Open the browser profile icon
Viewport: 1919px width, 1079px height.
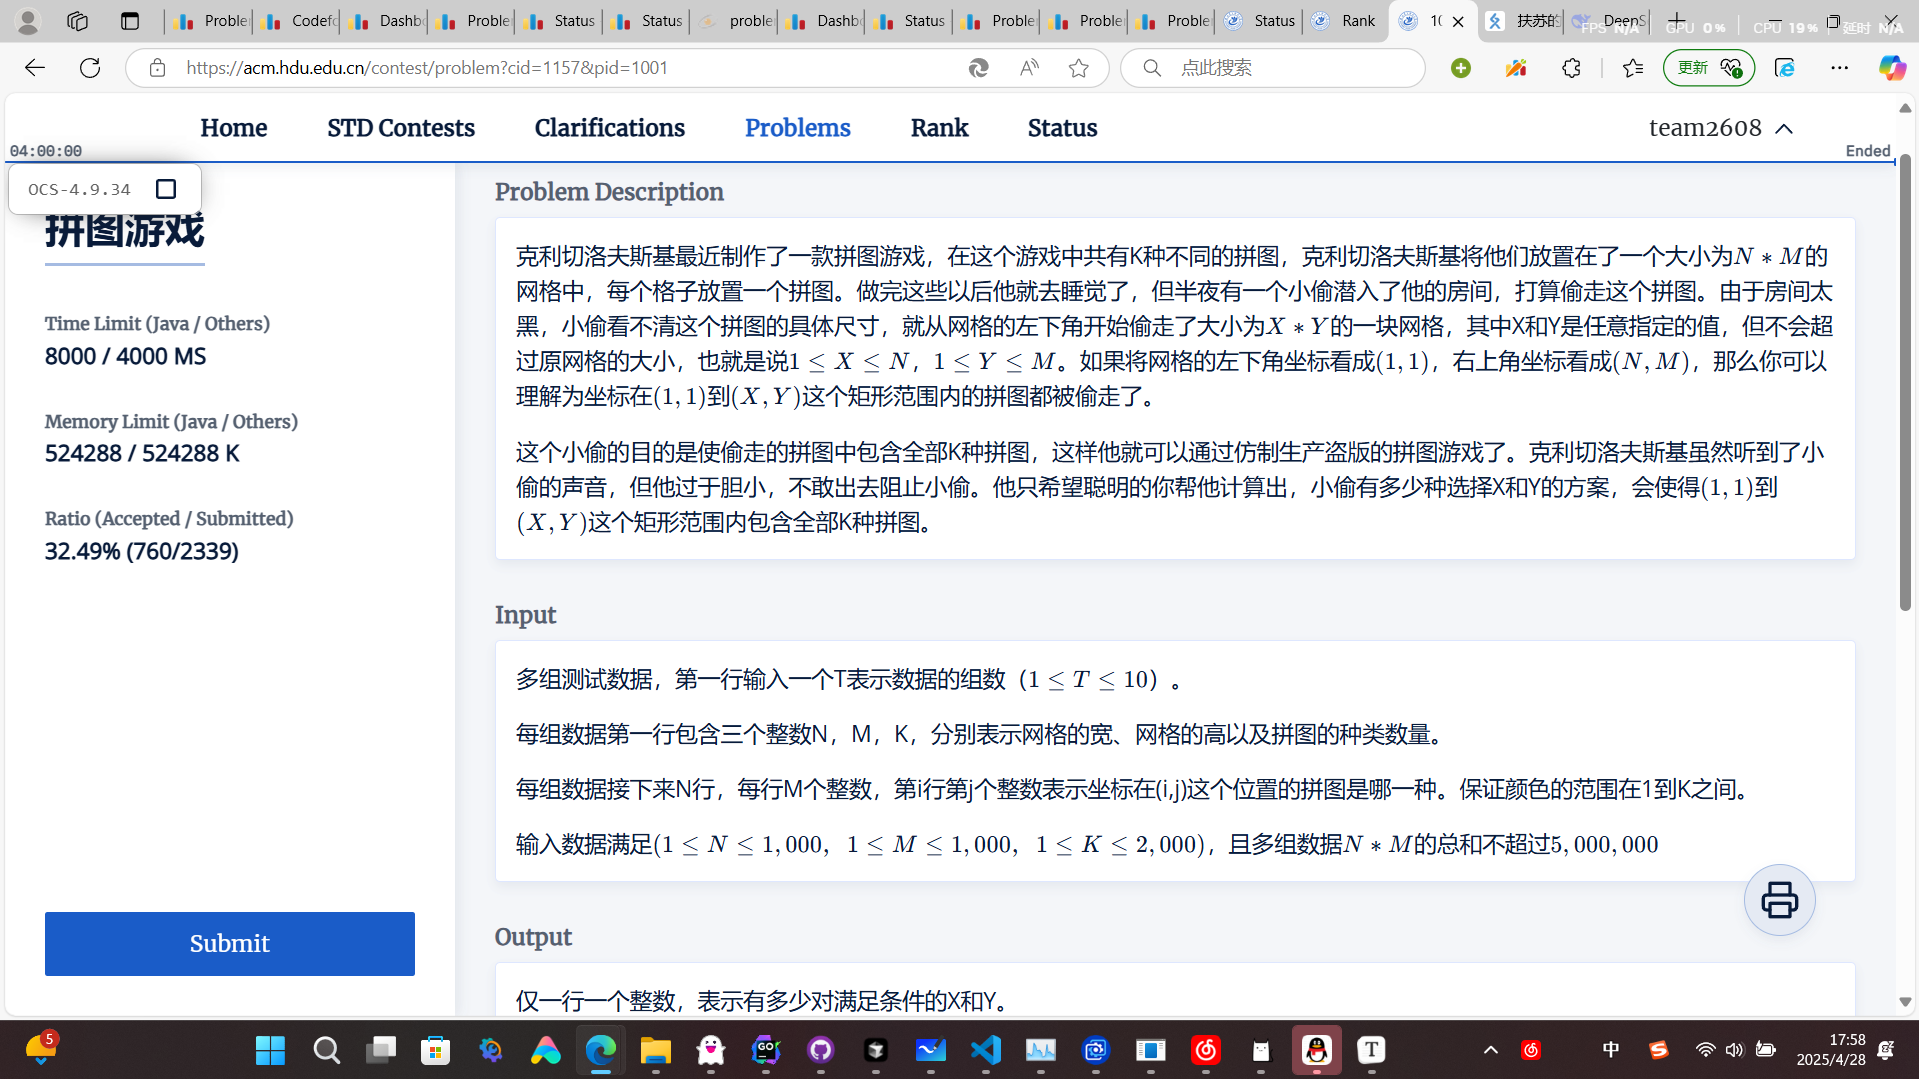(x=28, y=21)
